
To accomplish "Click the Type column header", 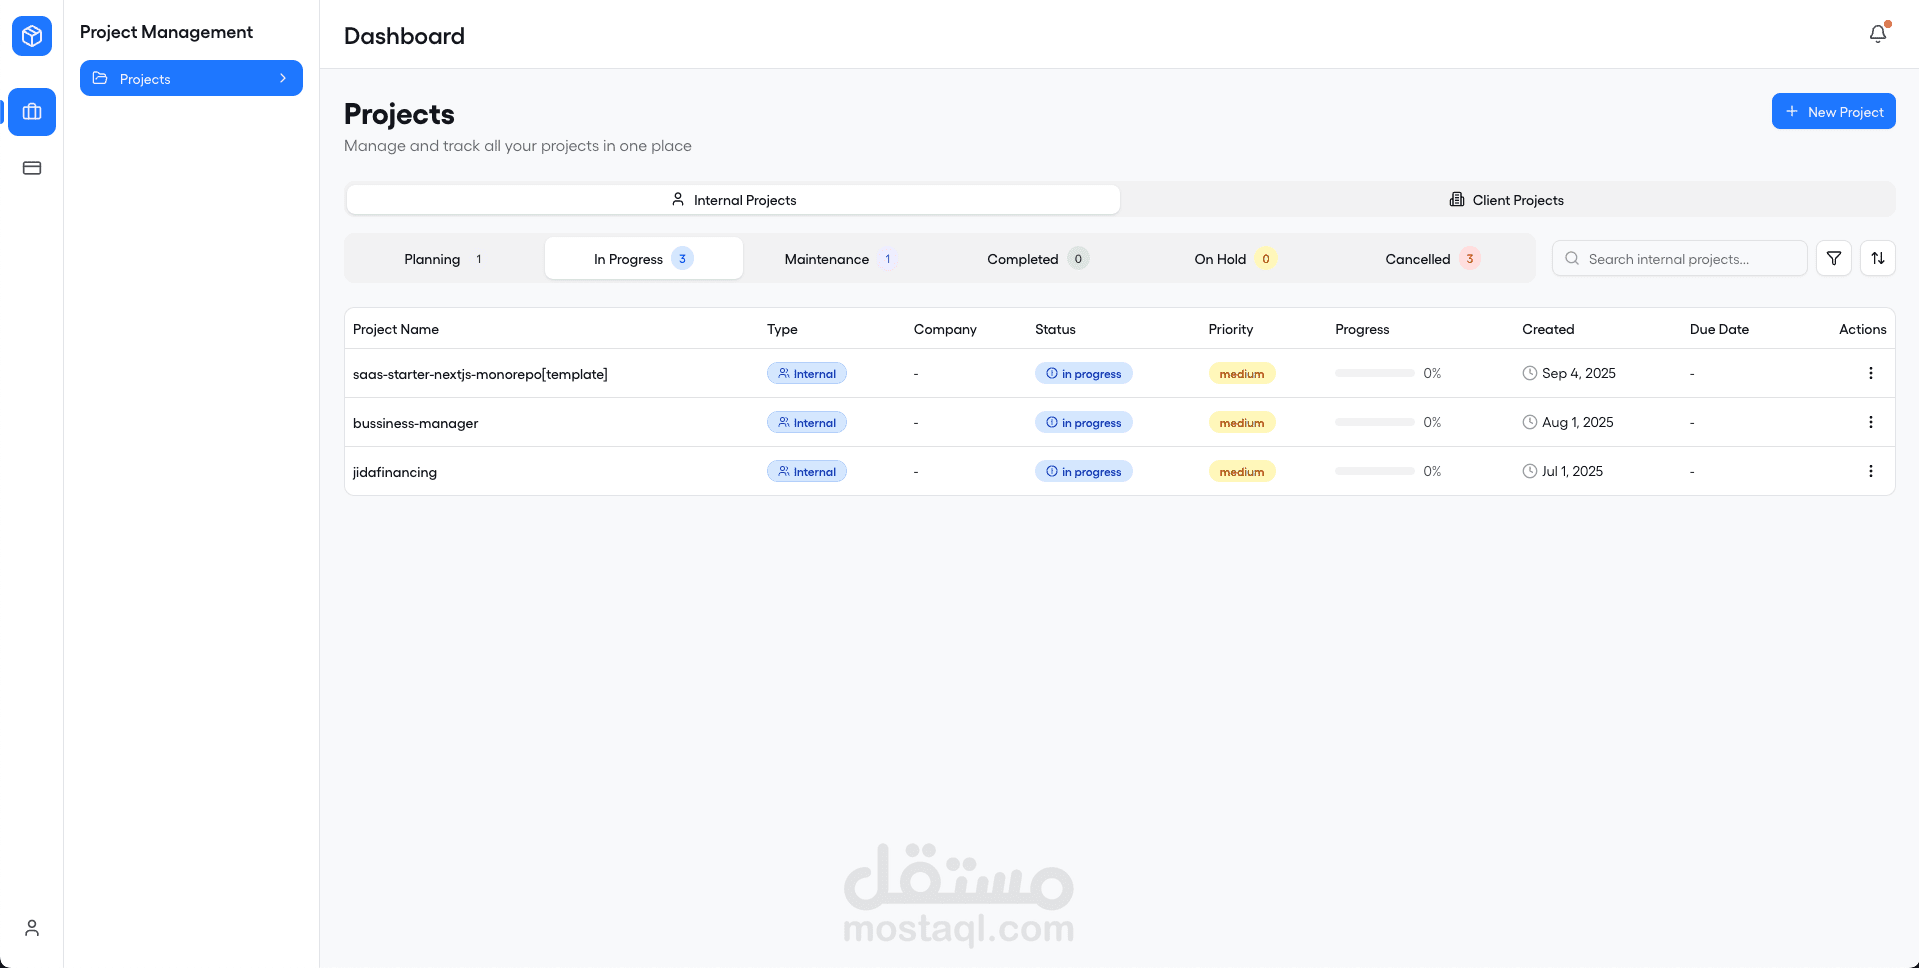I will 782,329.
